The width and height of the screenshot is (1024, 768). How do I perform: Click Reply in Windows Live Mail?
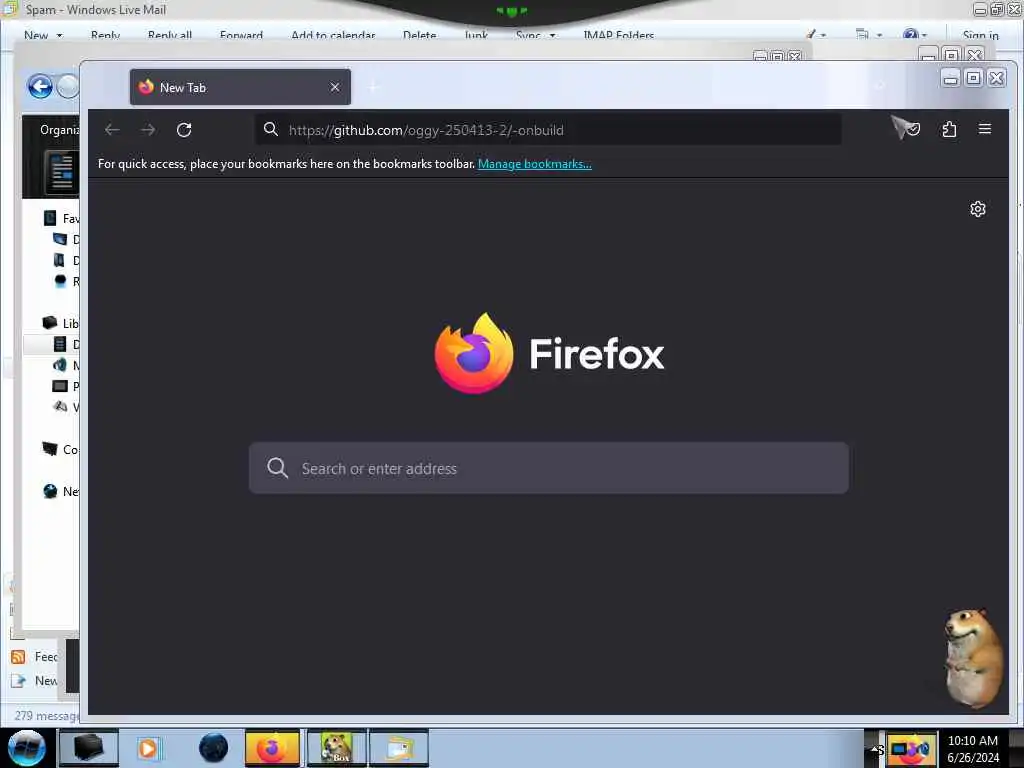105,35
